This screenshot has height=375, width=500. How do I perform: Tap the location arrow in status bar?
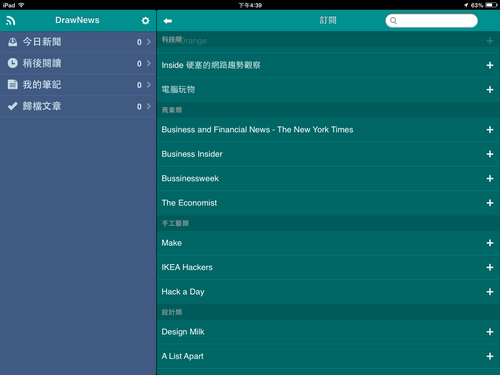pyautogui.click(x=466, y=5)
